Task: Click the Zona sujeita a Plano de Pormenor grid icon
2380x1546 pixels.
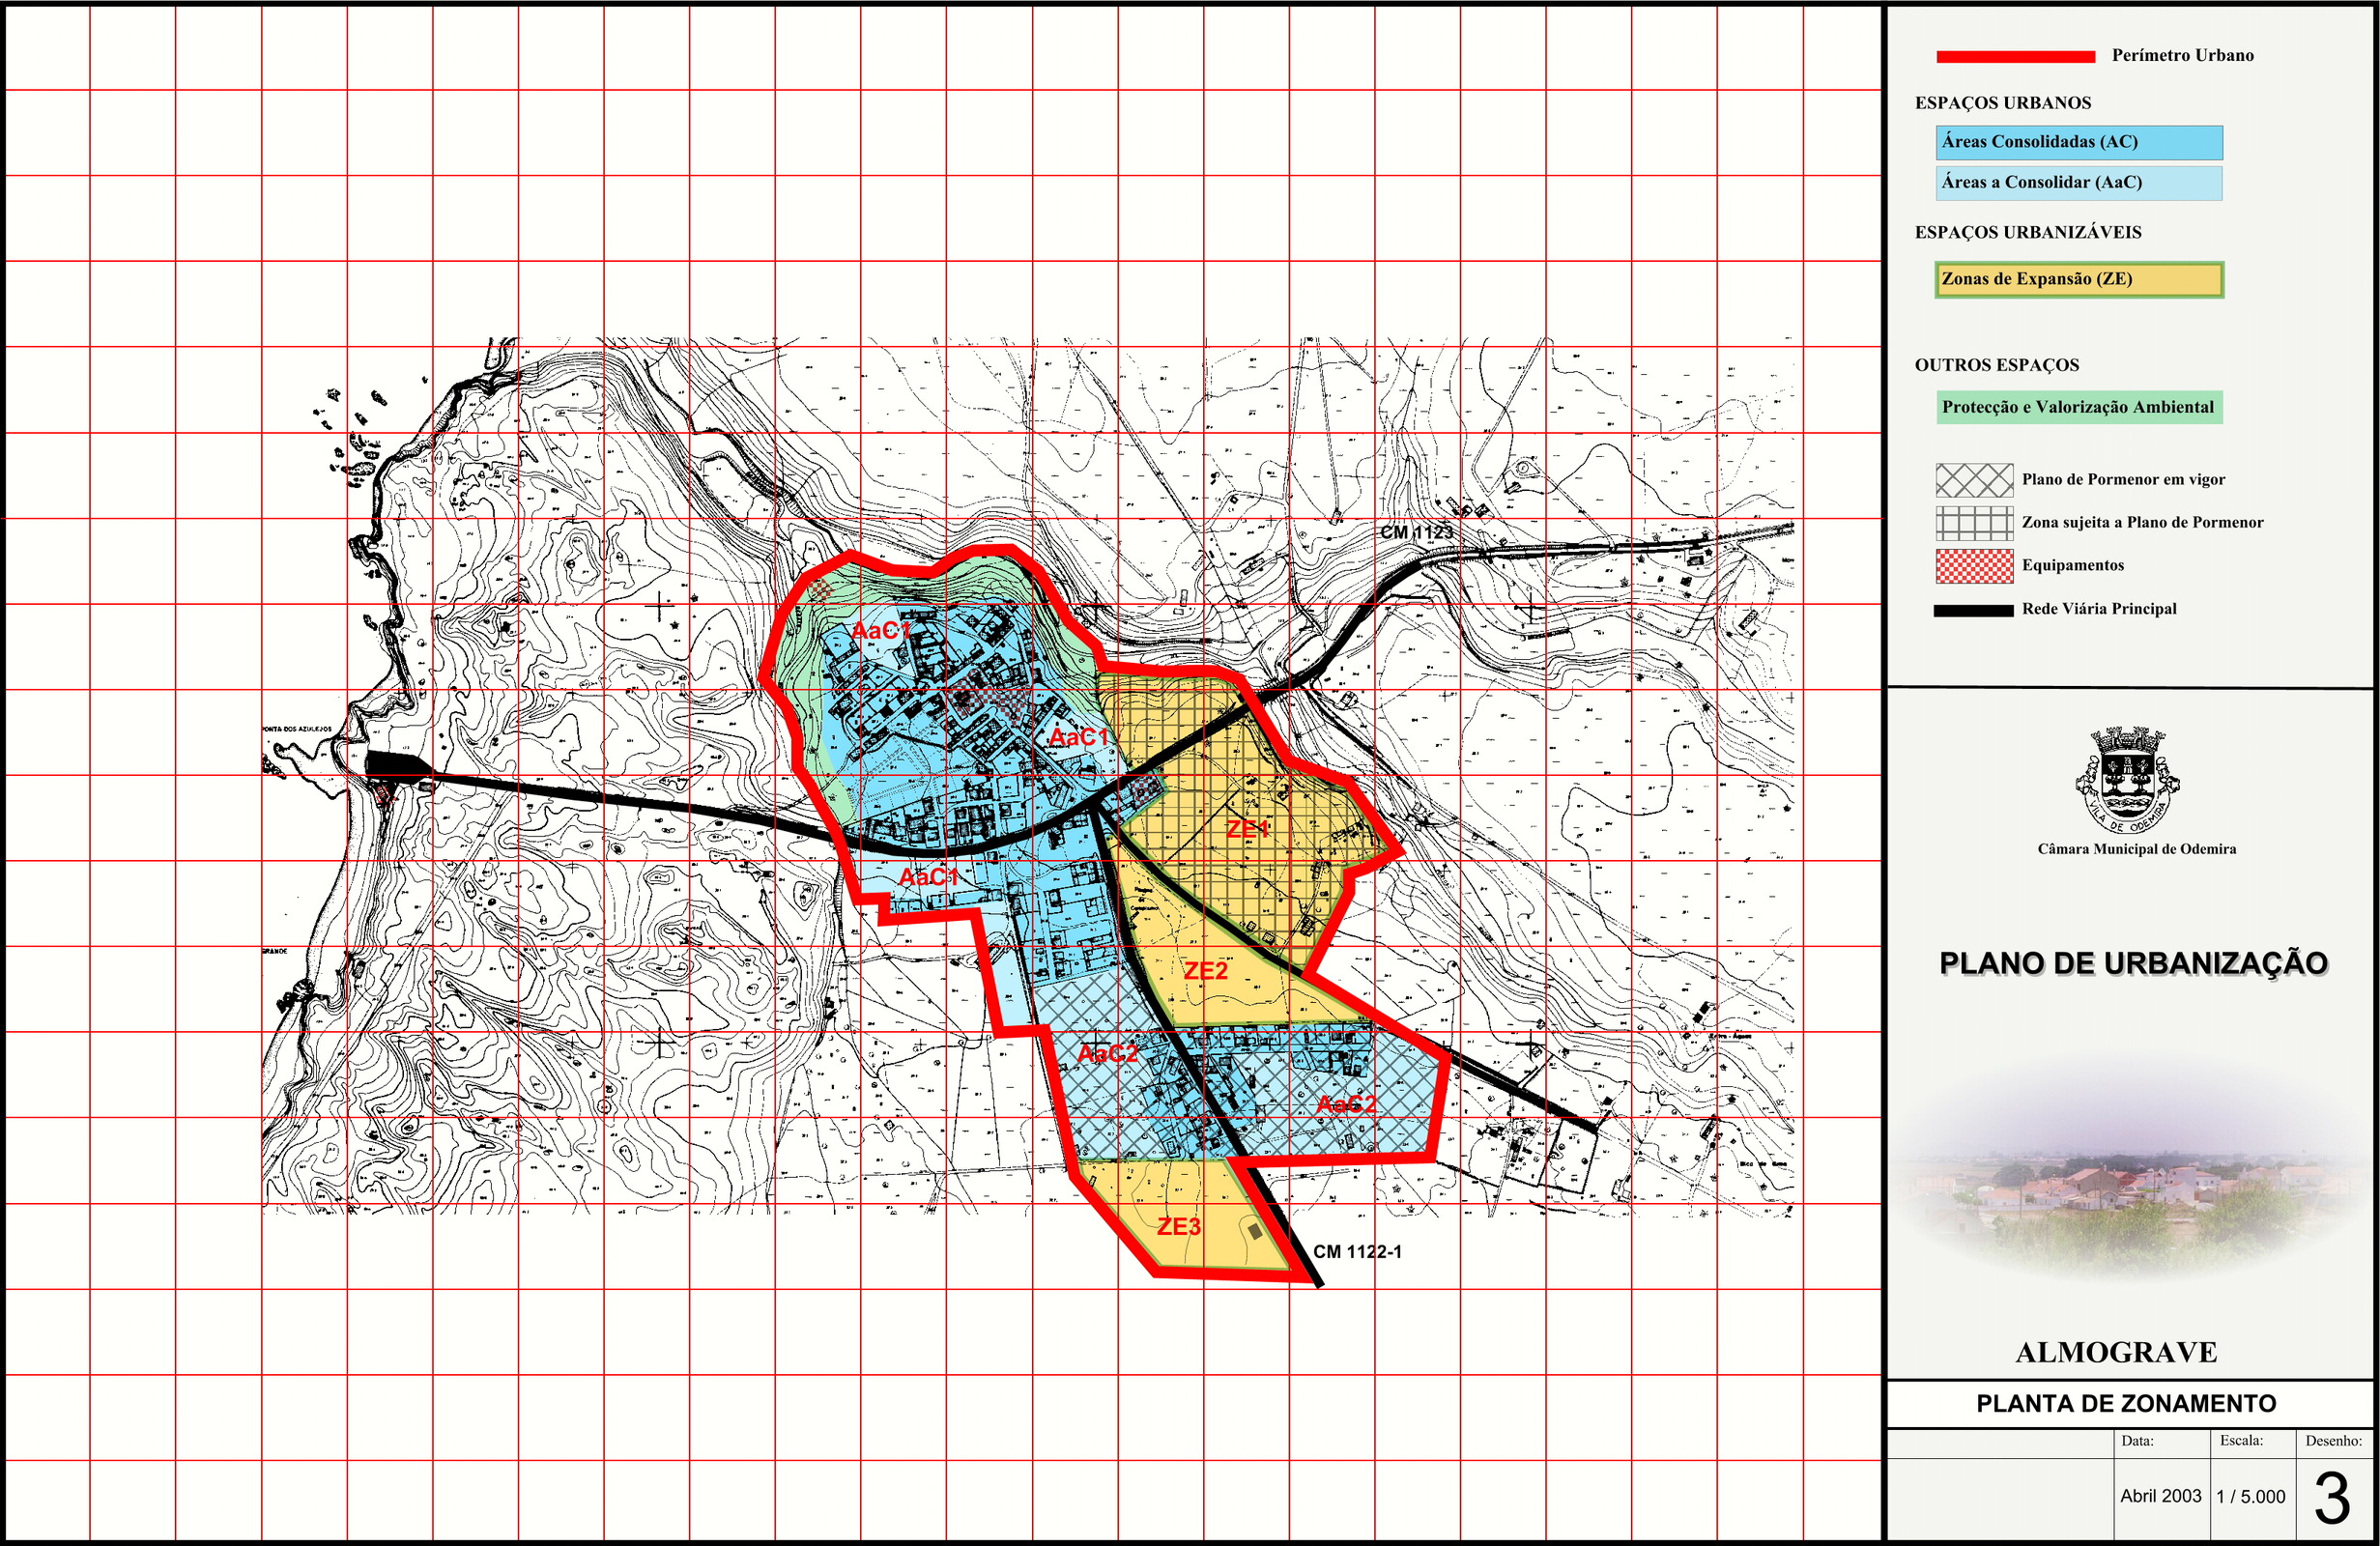Action: click(1973, 523)
